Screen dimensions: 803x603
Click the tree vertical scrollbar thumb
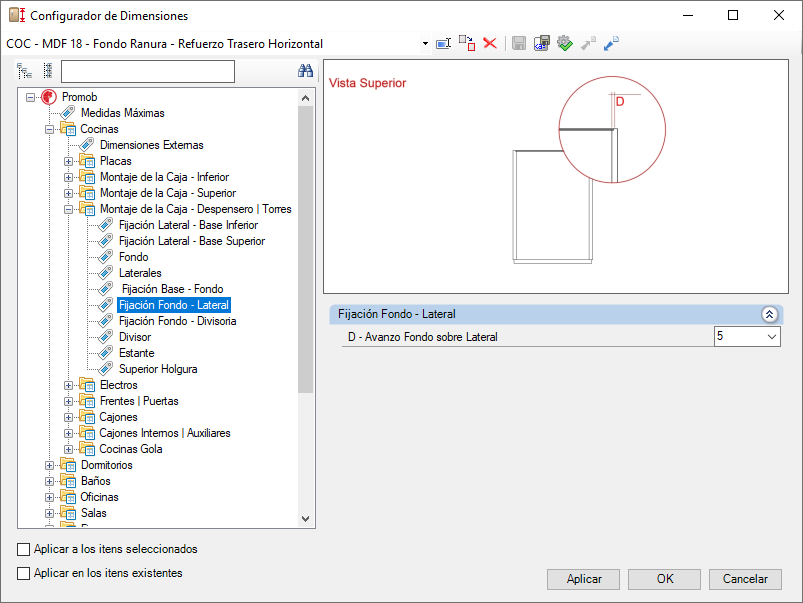click(x=306, y=249)
